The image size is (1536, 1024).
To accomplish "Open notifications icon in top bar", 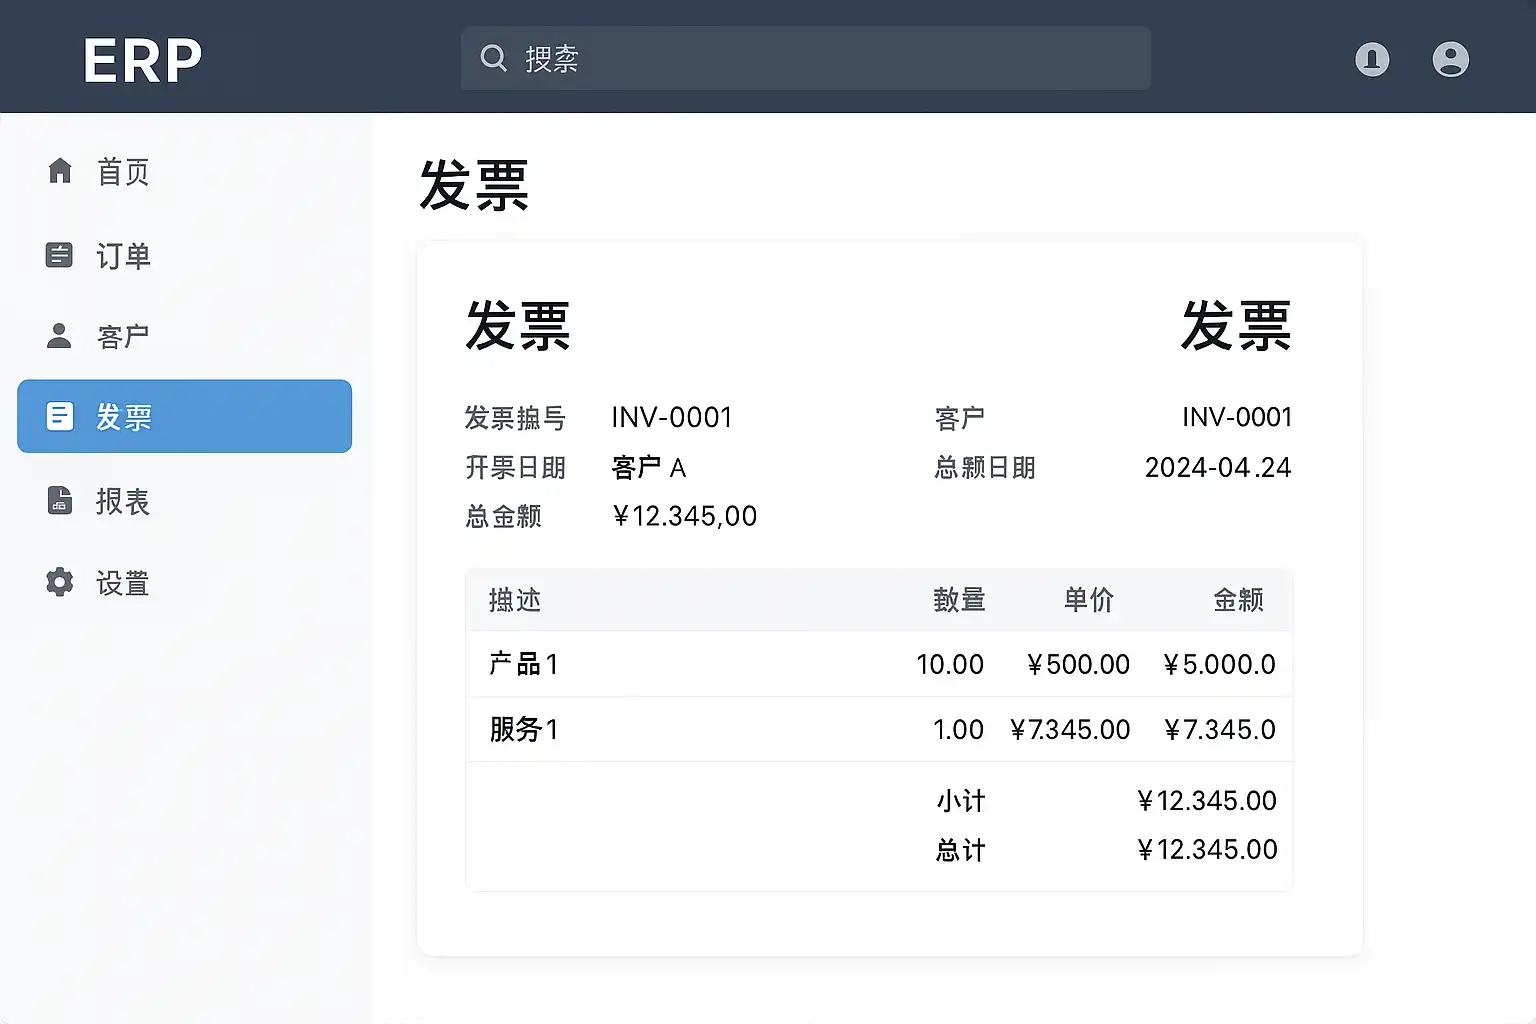I will tap(1371, 59).
